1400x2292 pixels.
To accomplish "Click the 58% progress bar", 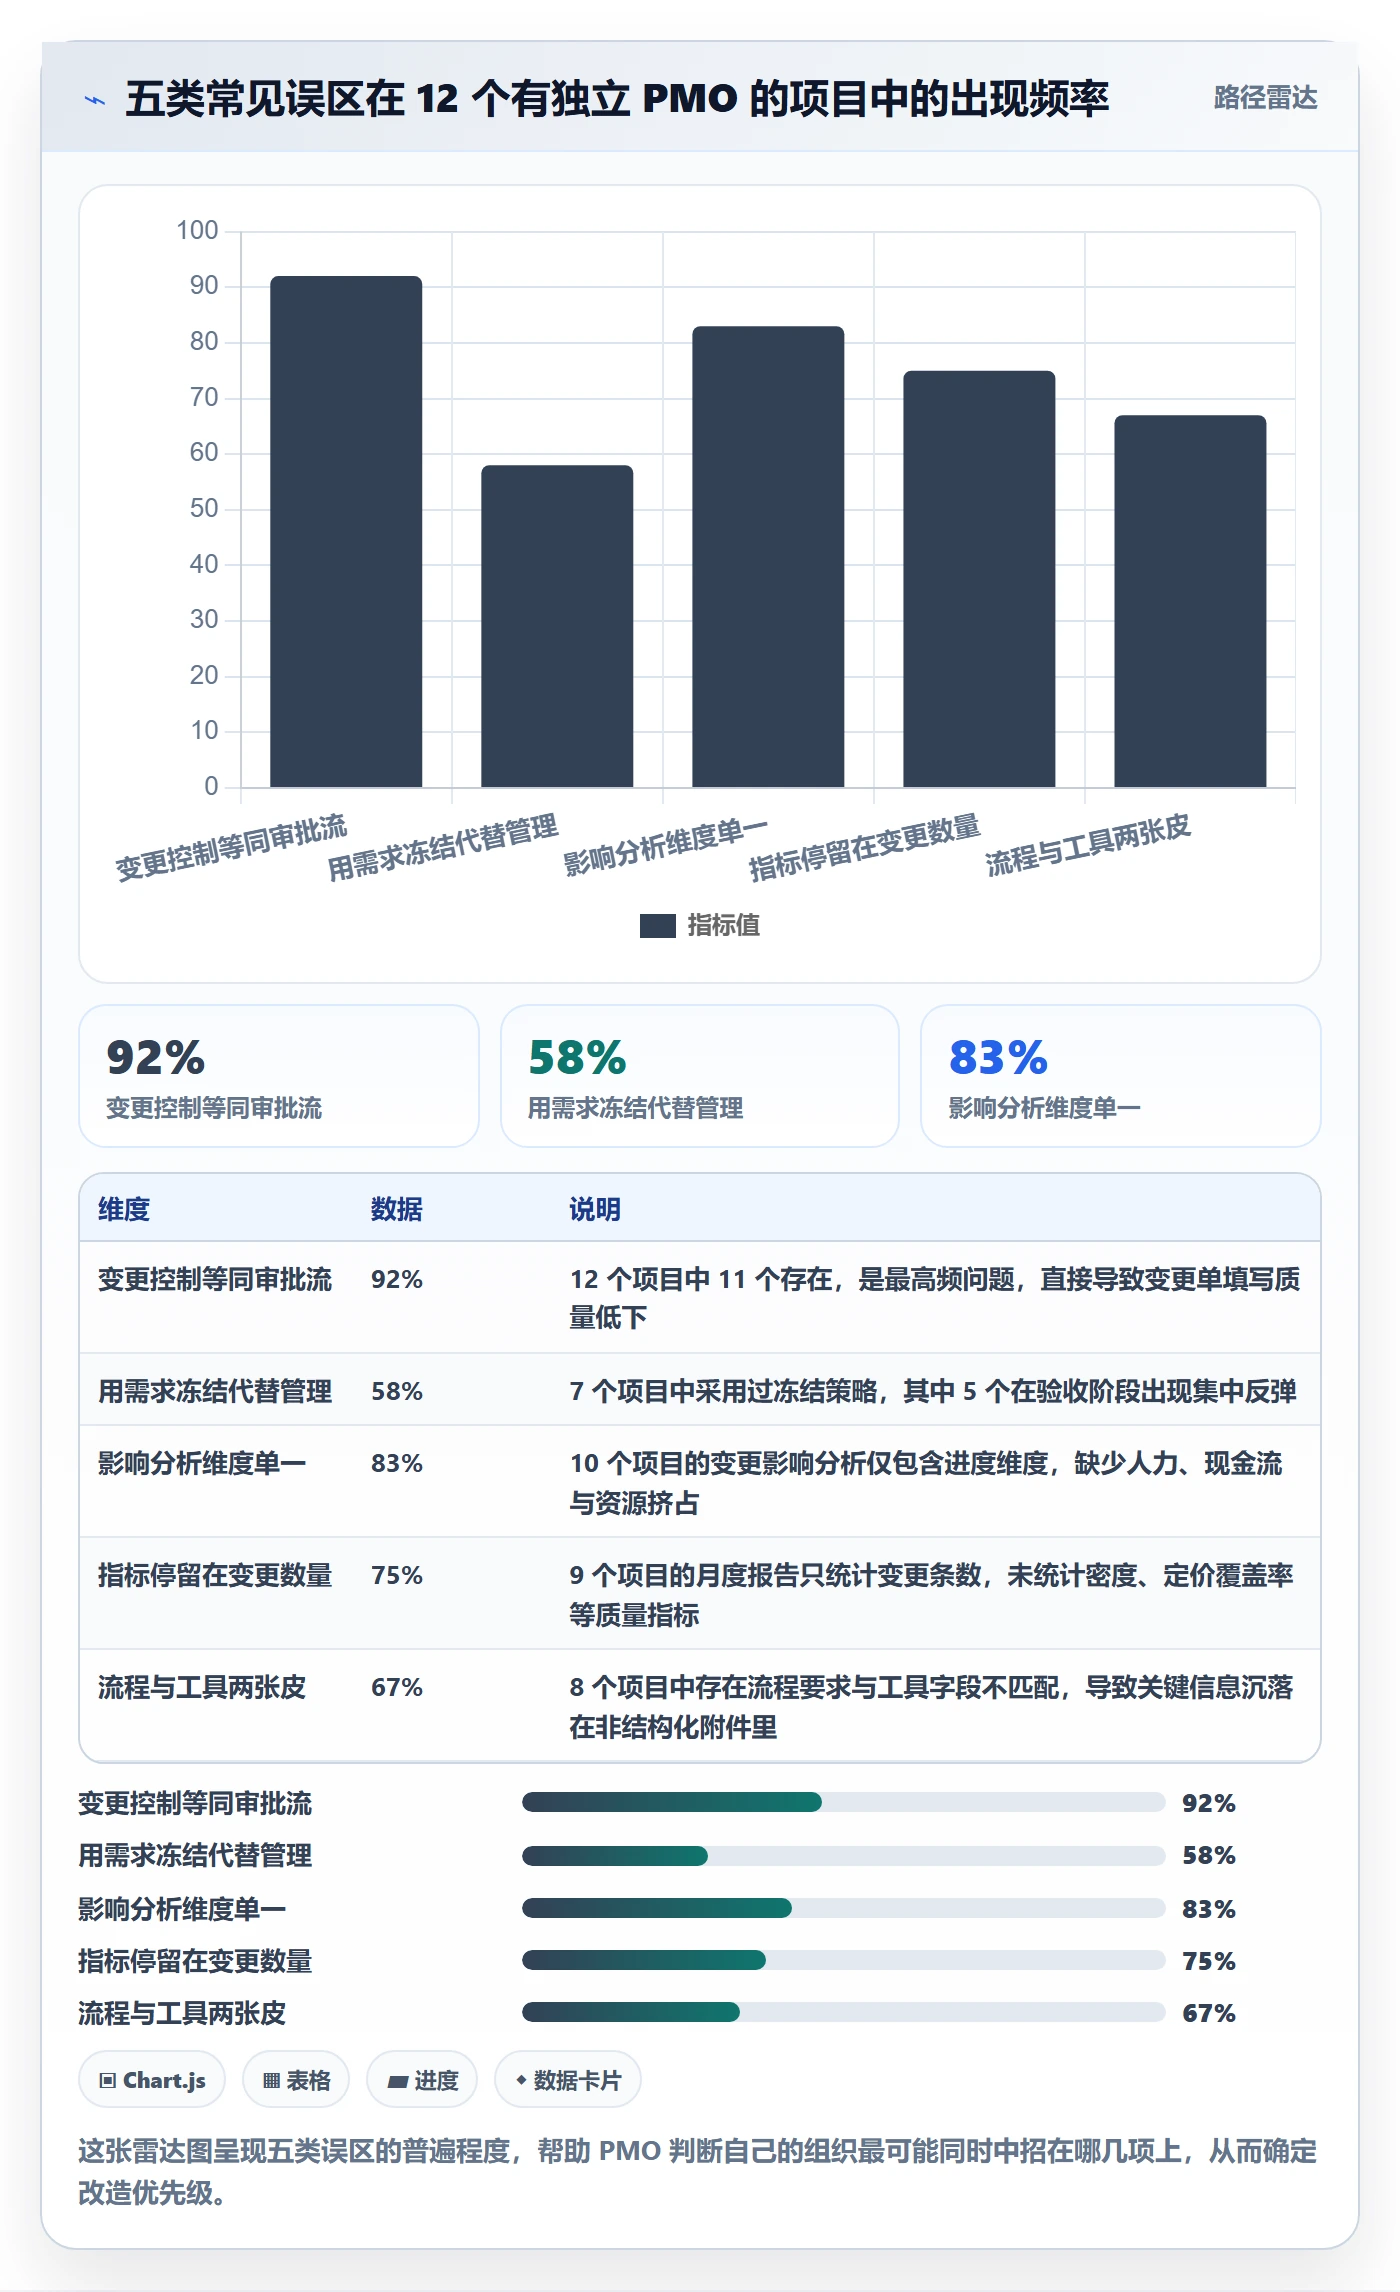I will point(843,1856).
